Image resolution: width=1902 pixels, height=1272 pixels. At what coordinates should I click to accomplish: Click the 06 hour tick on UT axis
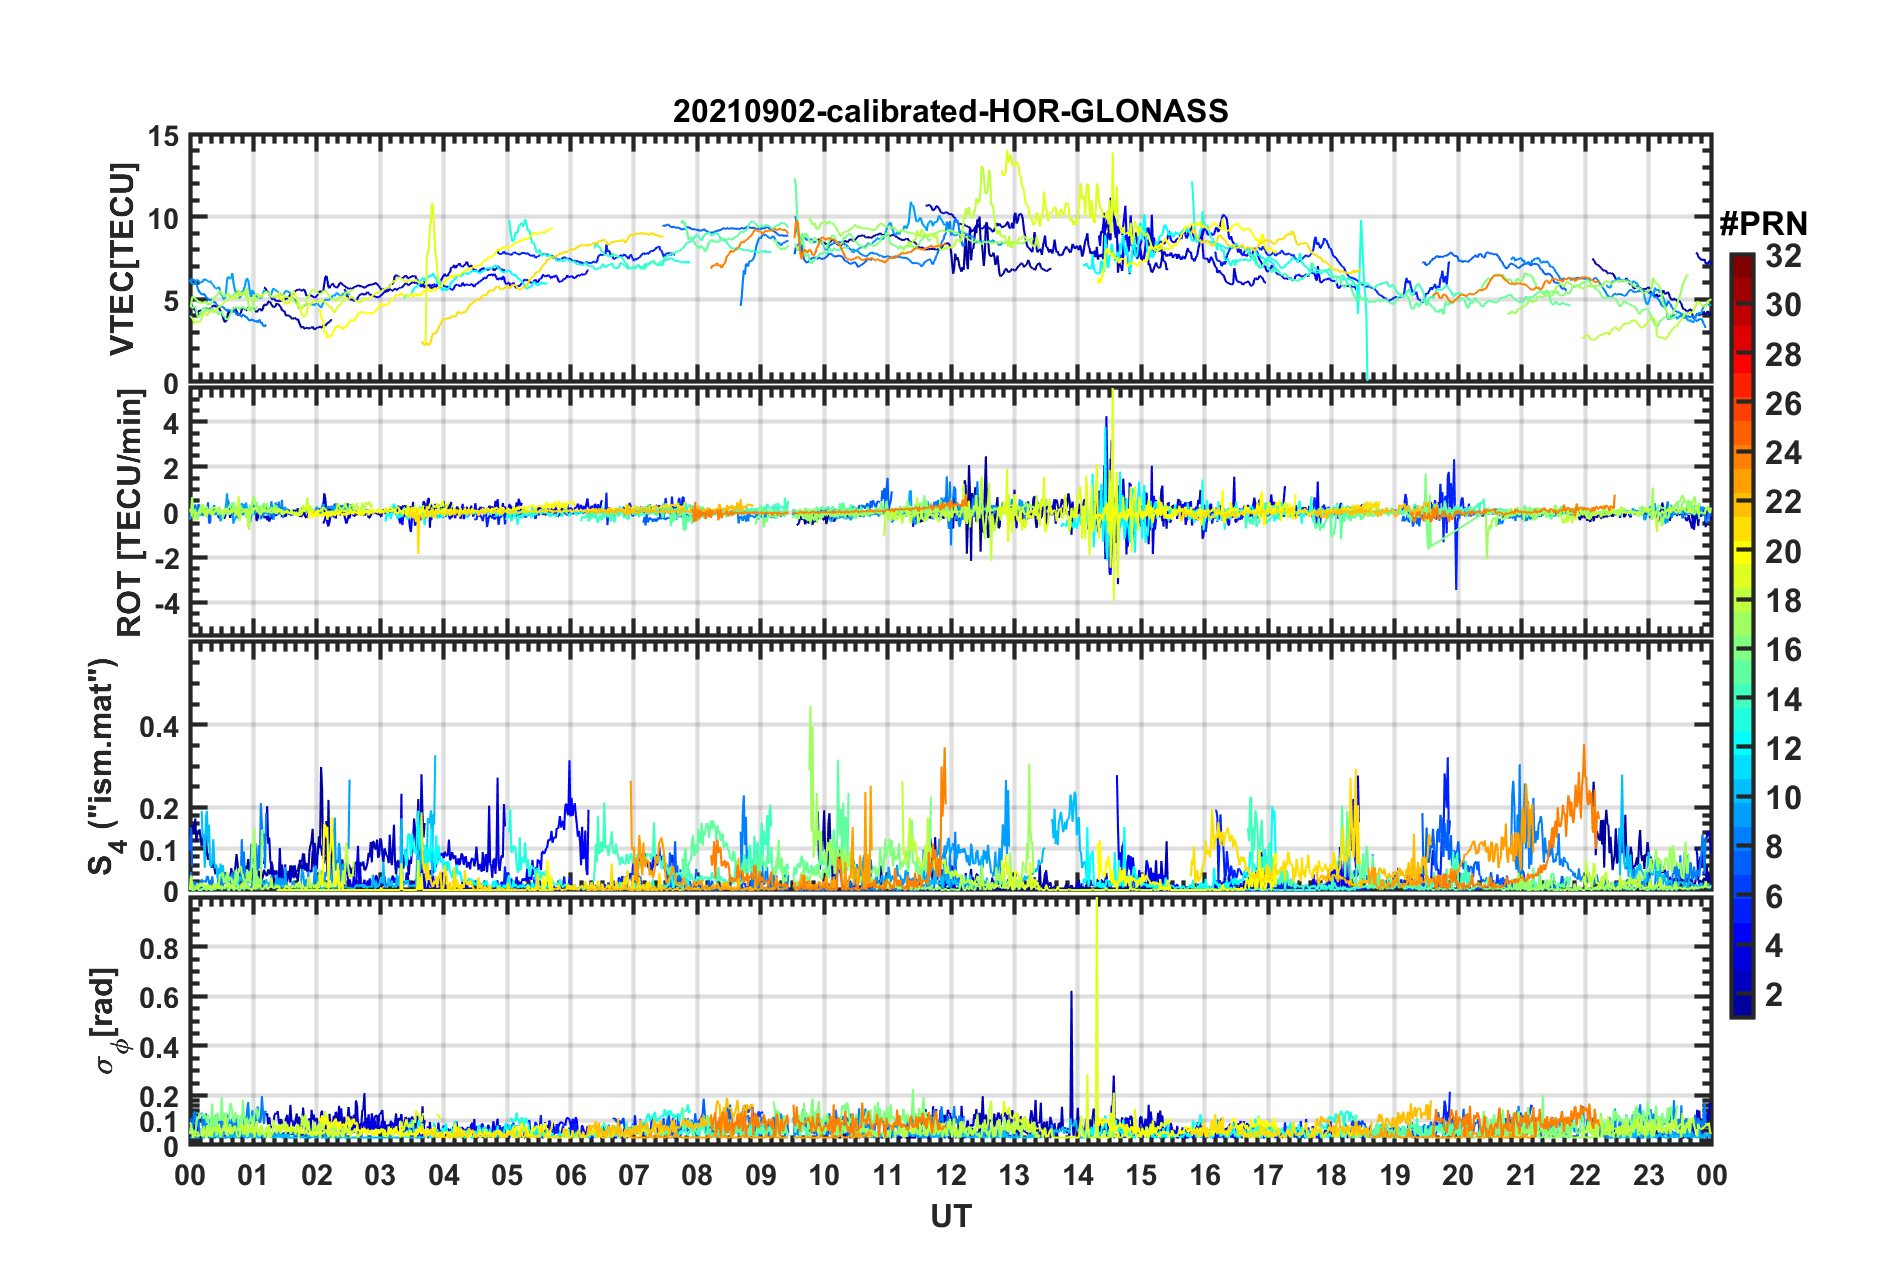pos(570,1175)
